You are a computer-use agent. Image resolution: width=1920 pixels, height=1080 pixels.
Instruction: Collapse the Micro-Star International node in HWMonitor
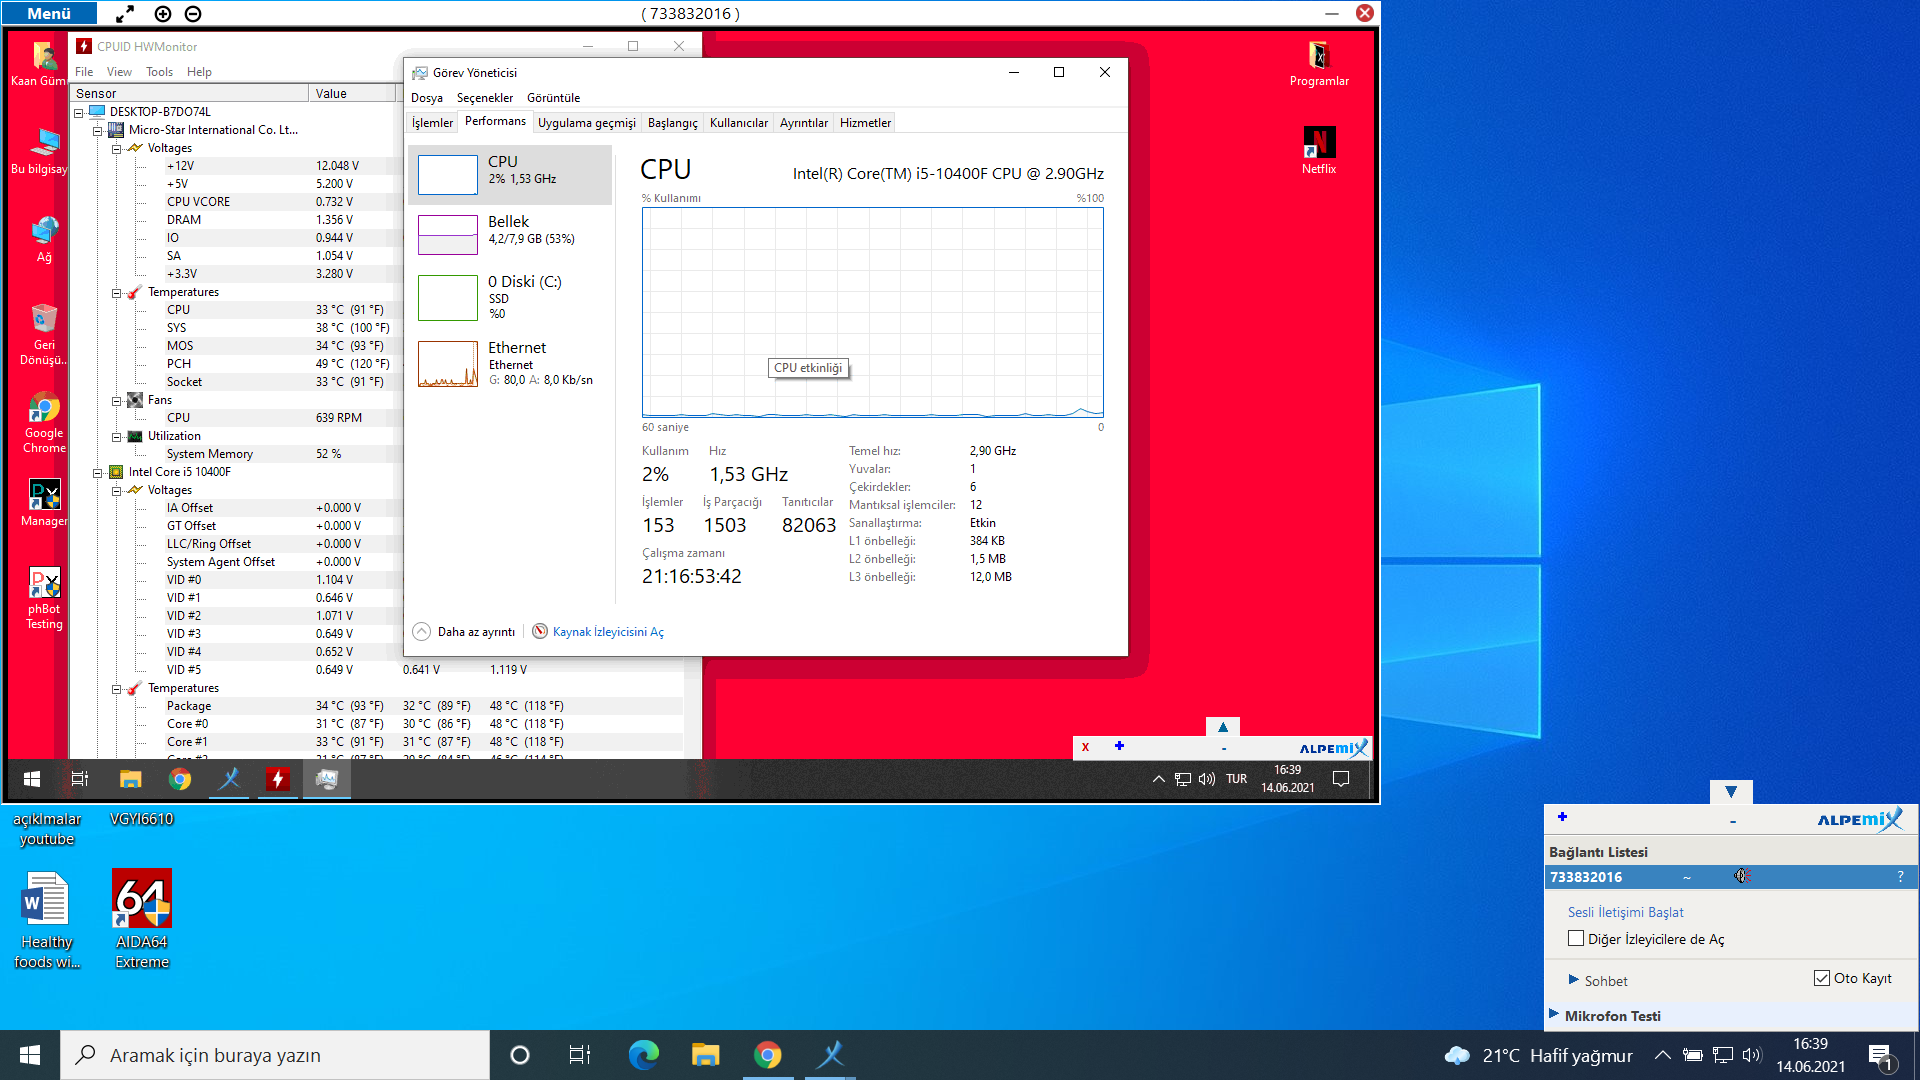pos(98,131)
